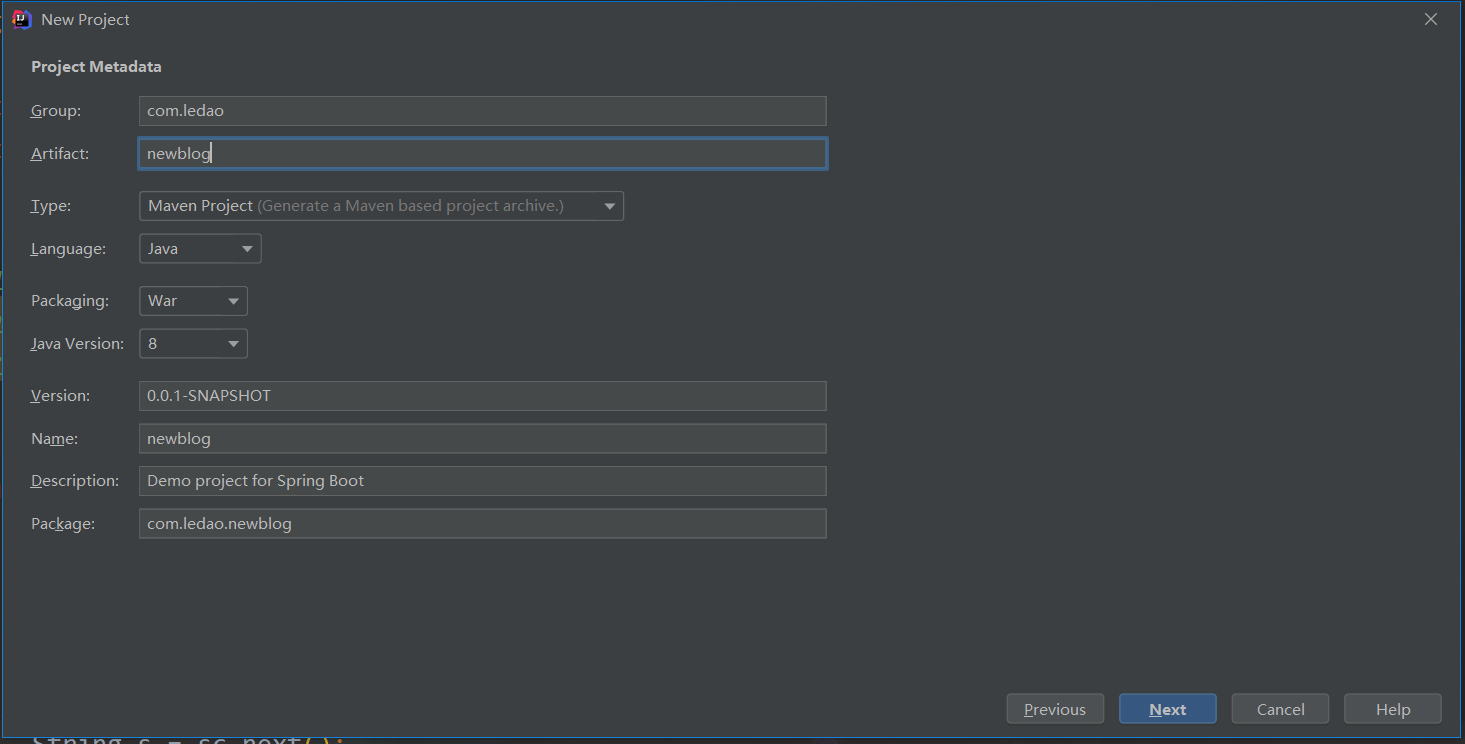1465x744 pixels.
Task: Click the Packaging dropdown arrow icon
Action: [232, 301]
